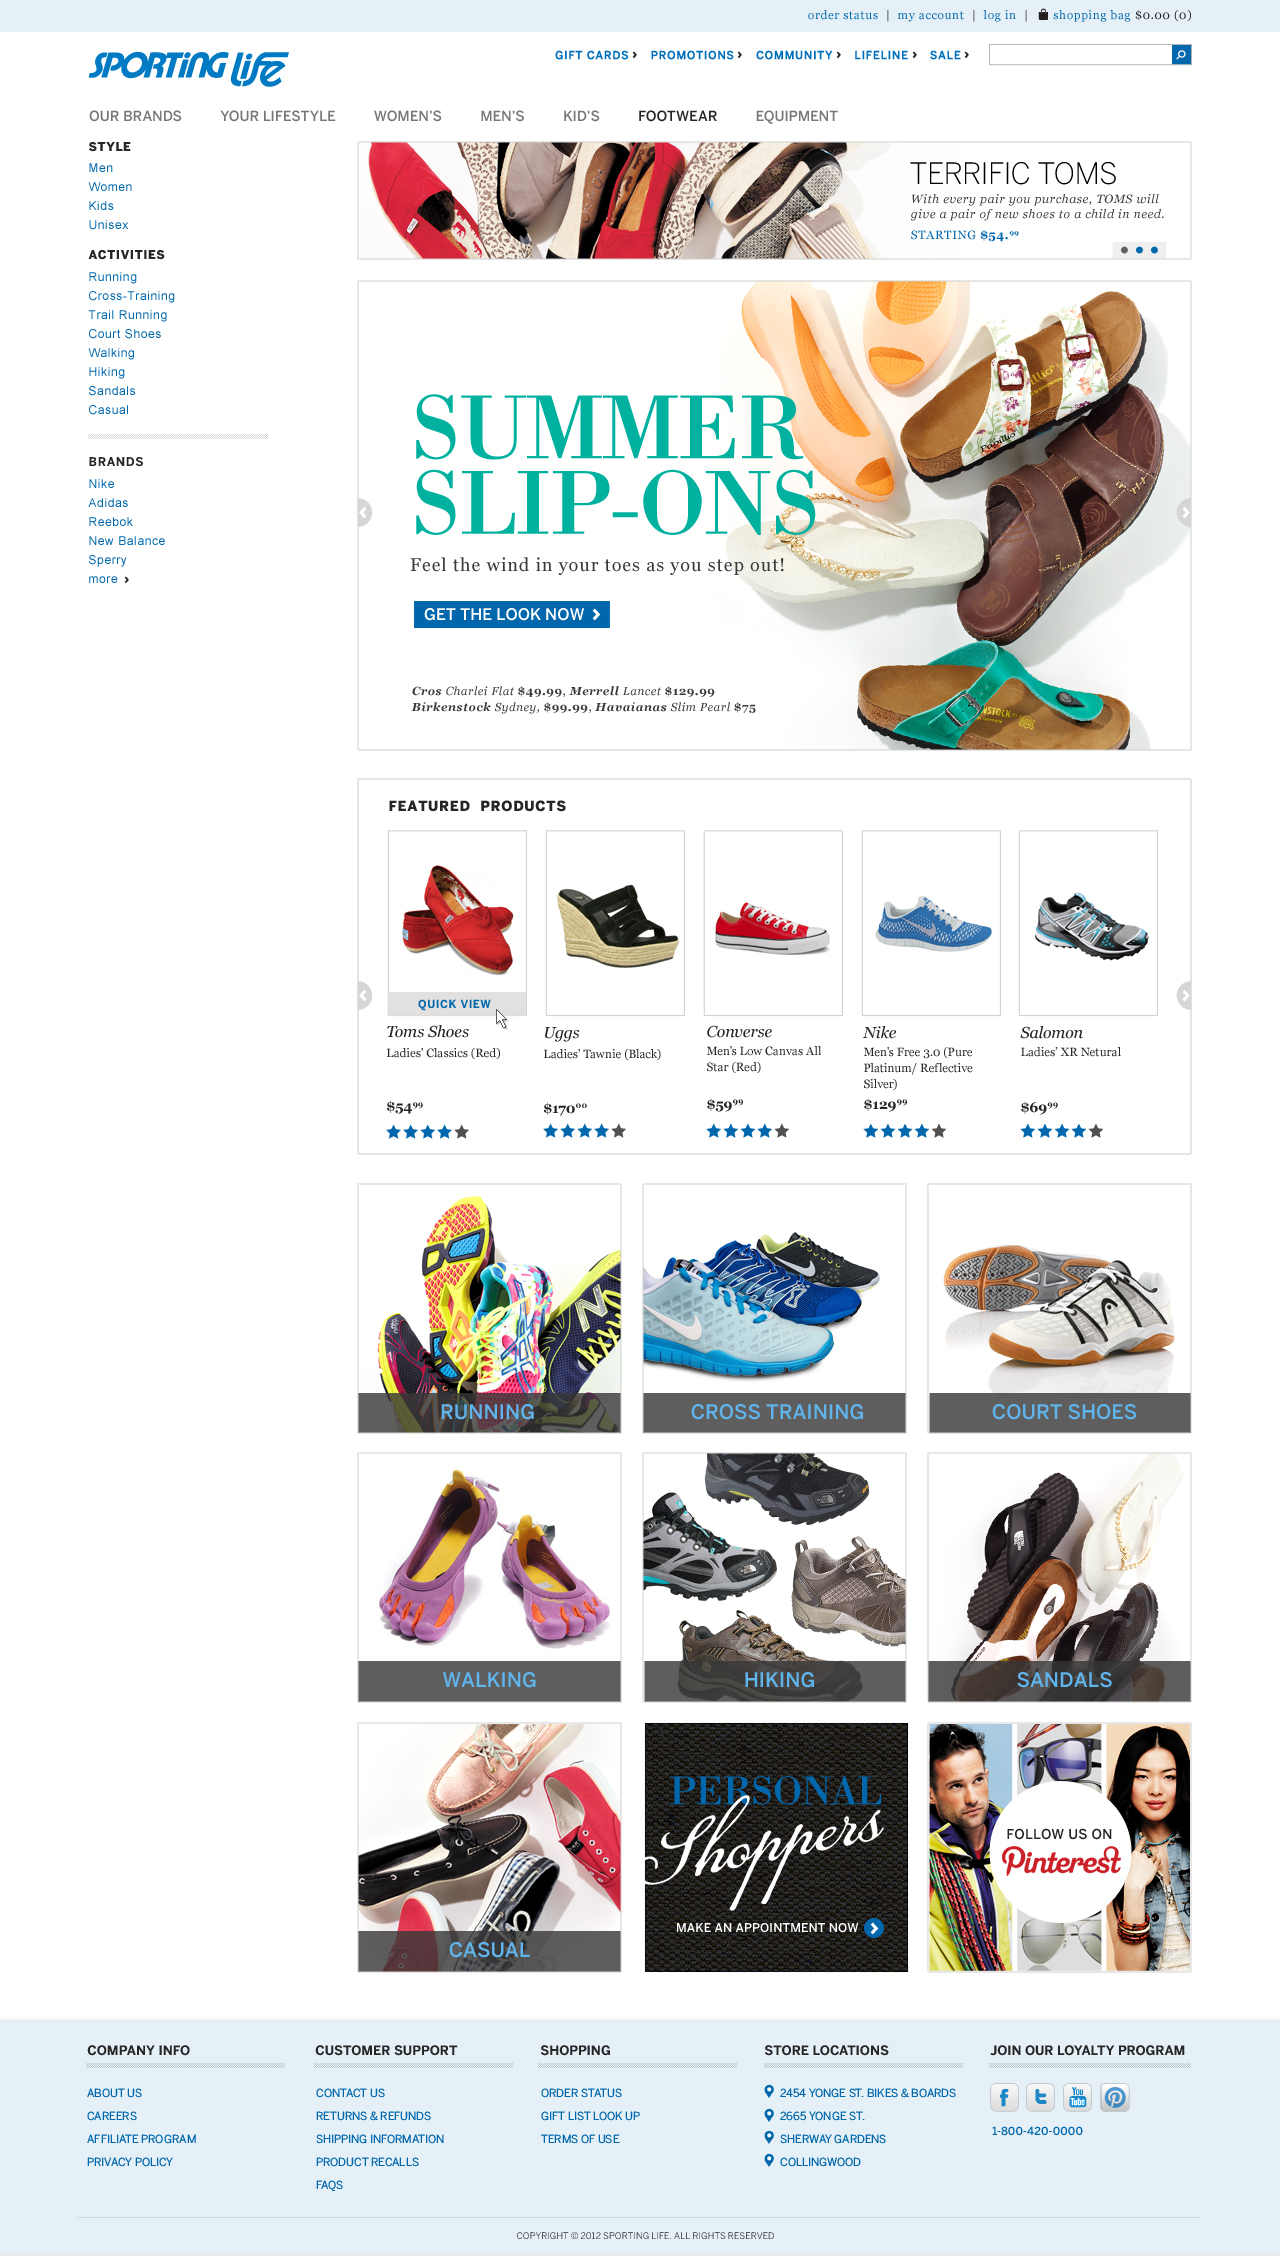Open the Facebook icon in footer
The width and height of the screenshot is (1280, 2256).
point(1005,2097)
